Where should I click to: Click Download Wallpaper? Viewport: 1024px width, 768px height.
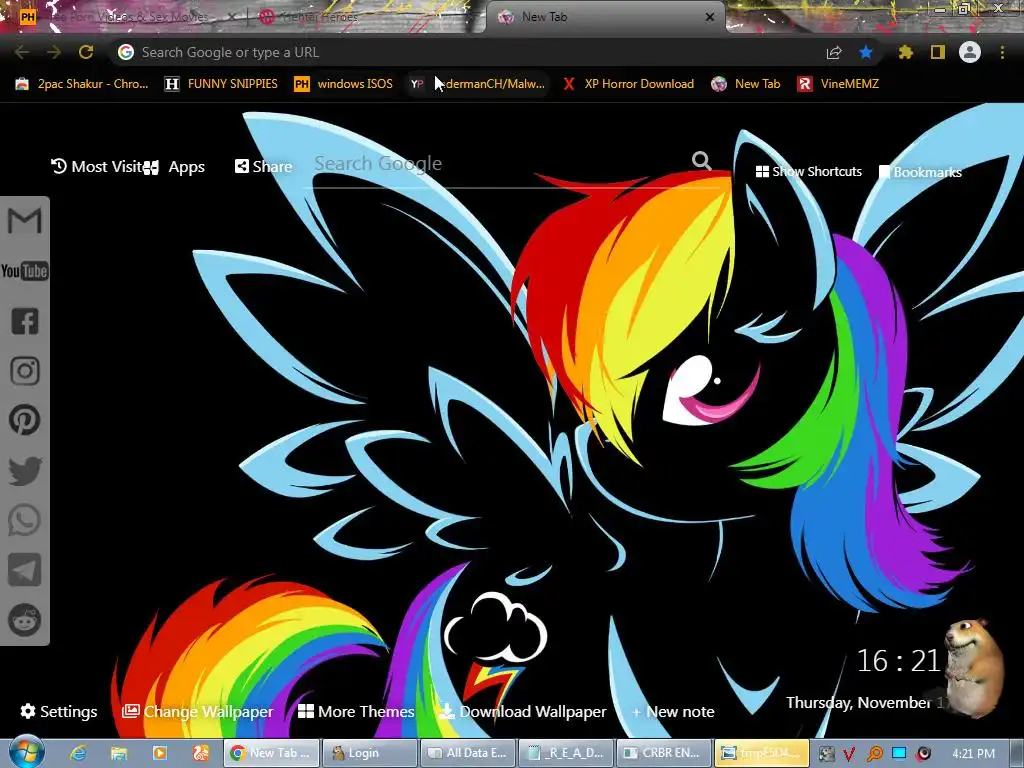point(522,711)
